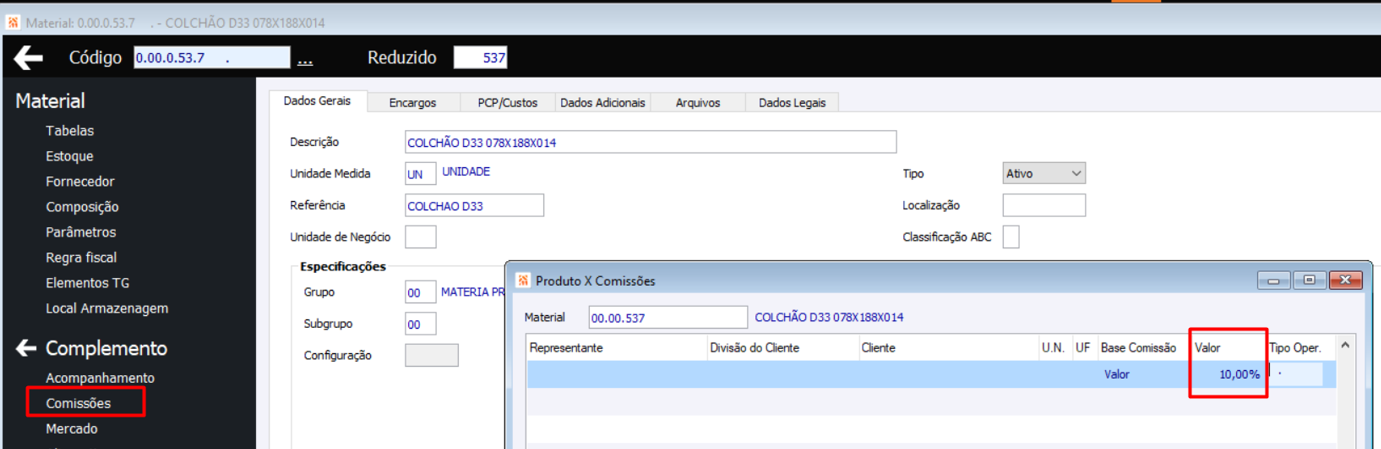Select the 10,00% commission value cell
1381x449 pixels.
[x=1228, y=374]
